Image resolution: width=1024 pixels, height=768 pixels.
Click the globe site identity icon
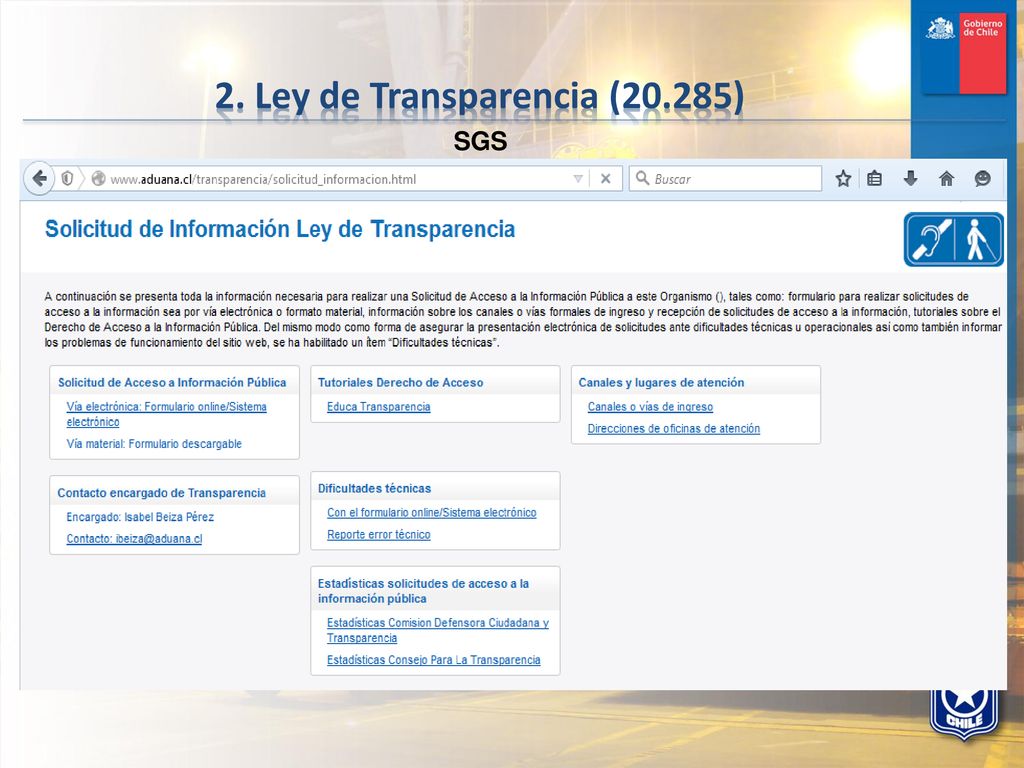99,178
